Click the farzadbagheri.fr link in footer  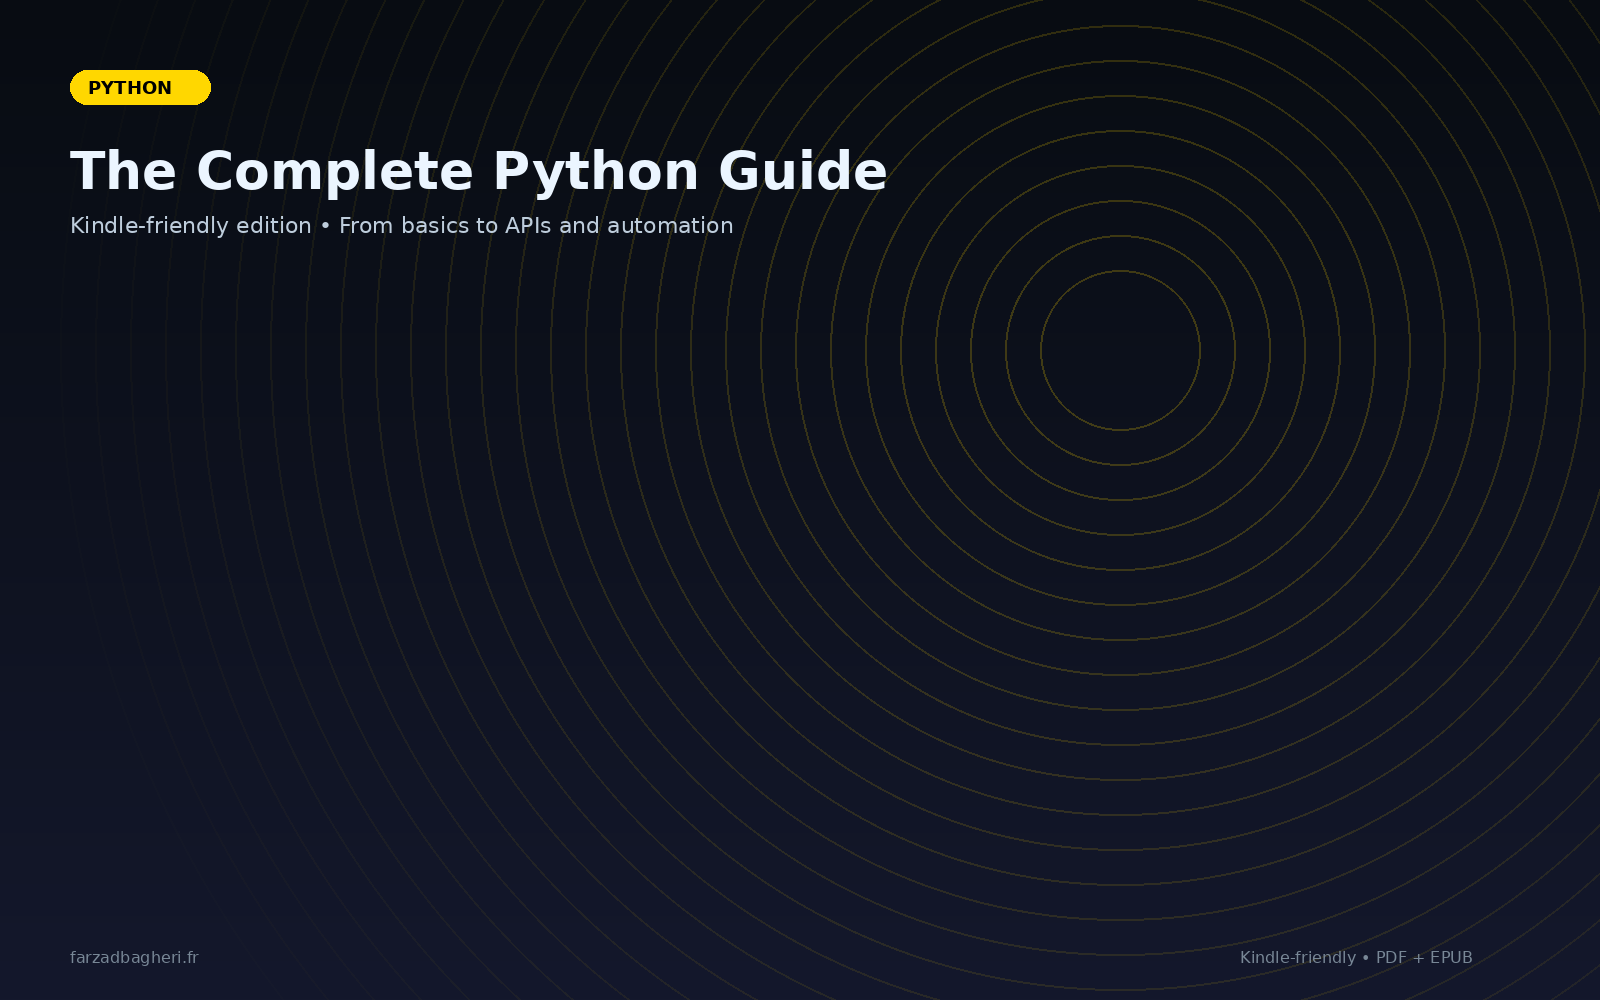coord(134,957)
